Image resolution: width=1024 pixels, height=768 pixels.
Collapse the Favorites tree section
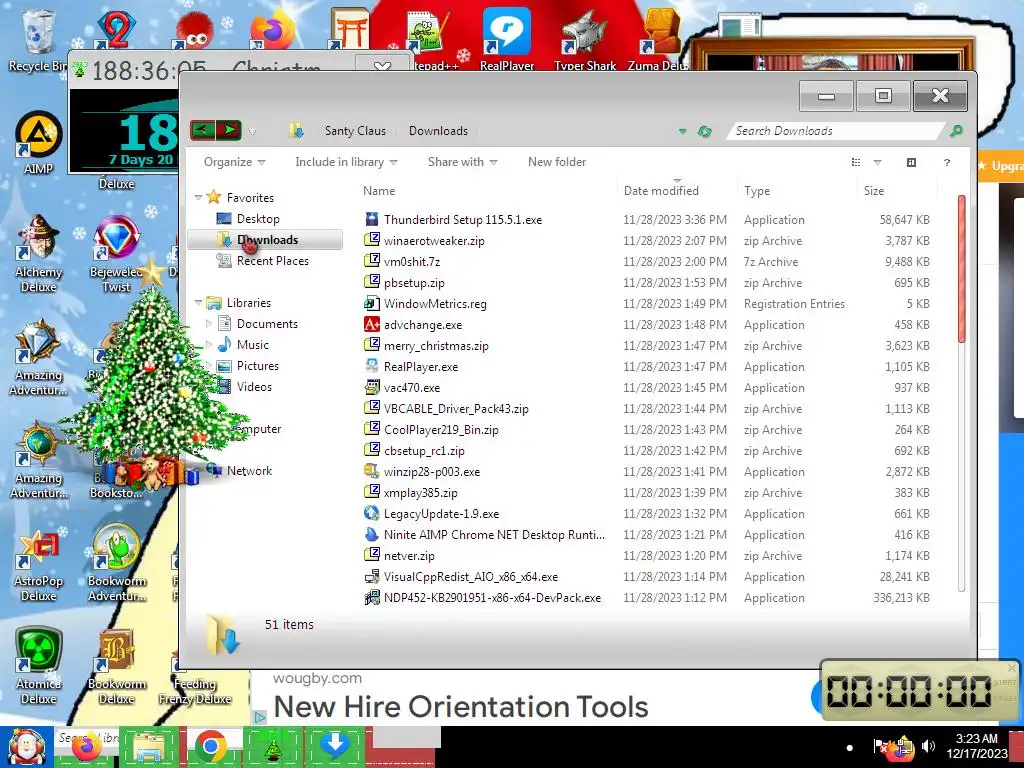point(198,197)
